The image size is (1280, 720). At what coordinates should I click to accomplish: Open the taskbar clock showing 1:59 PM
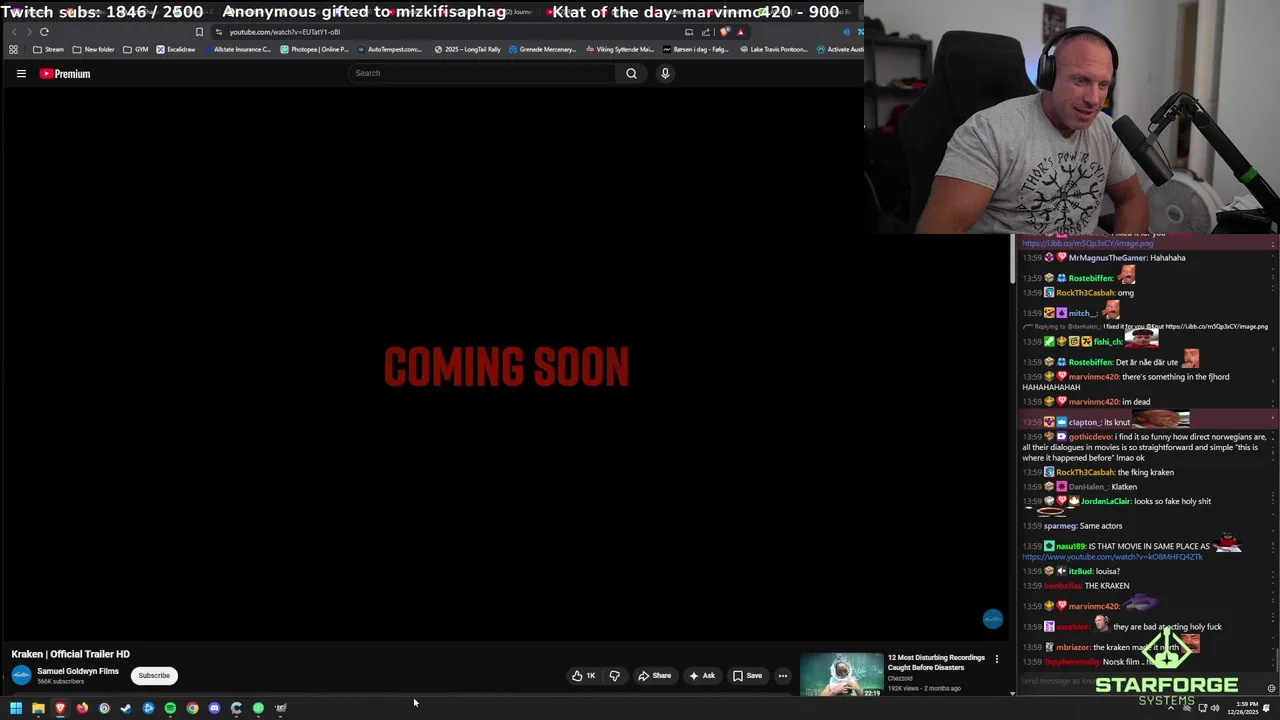(1244, 708)
